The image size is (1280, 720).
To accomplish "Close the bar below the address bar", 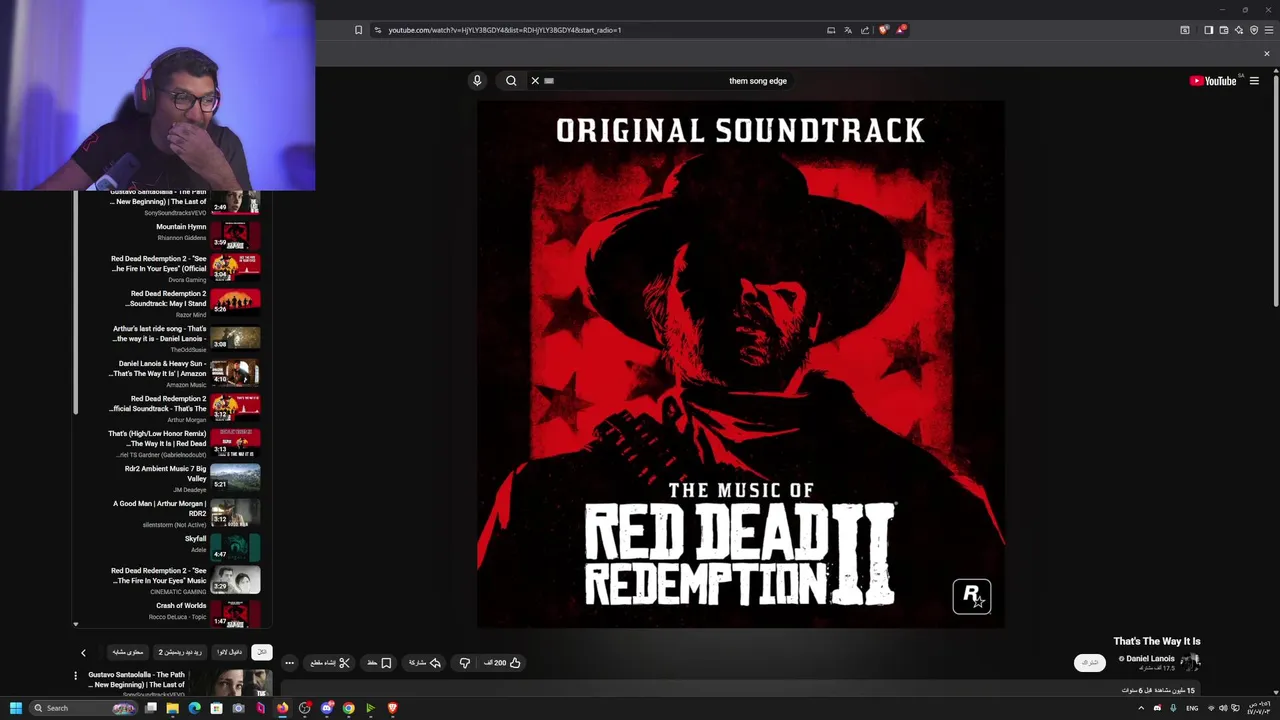I will (1267, 53).
